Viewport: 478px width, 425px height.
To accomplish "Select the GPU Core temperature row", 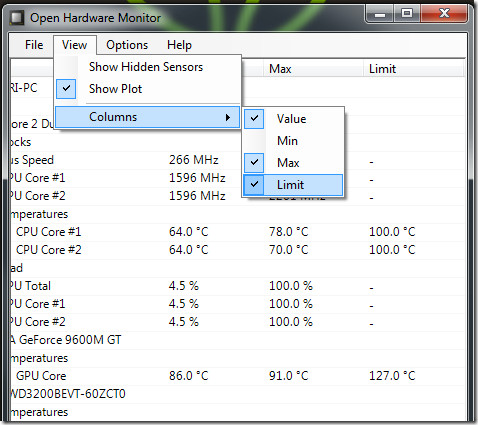I will 237,376.
